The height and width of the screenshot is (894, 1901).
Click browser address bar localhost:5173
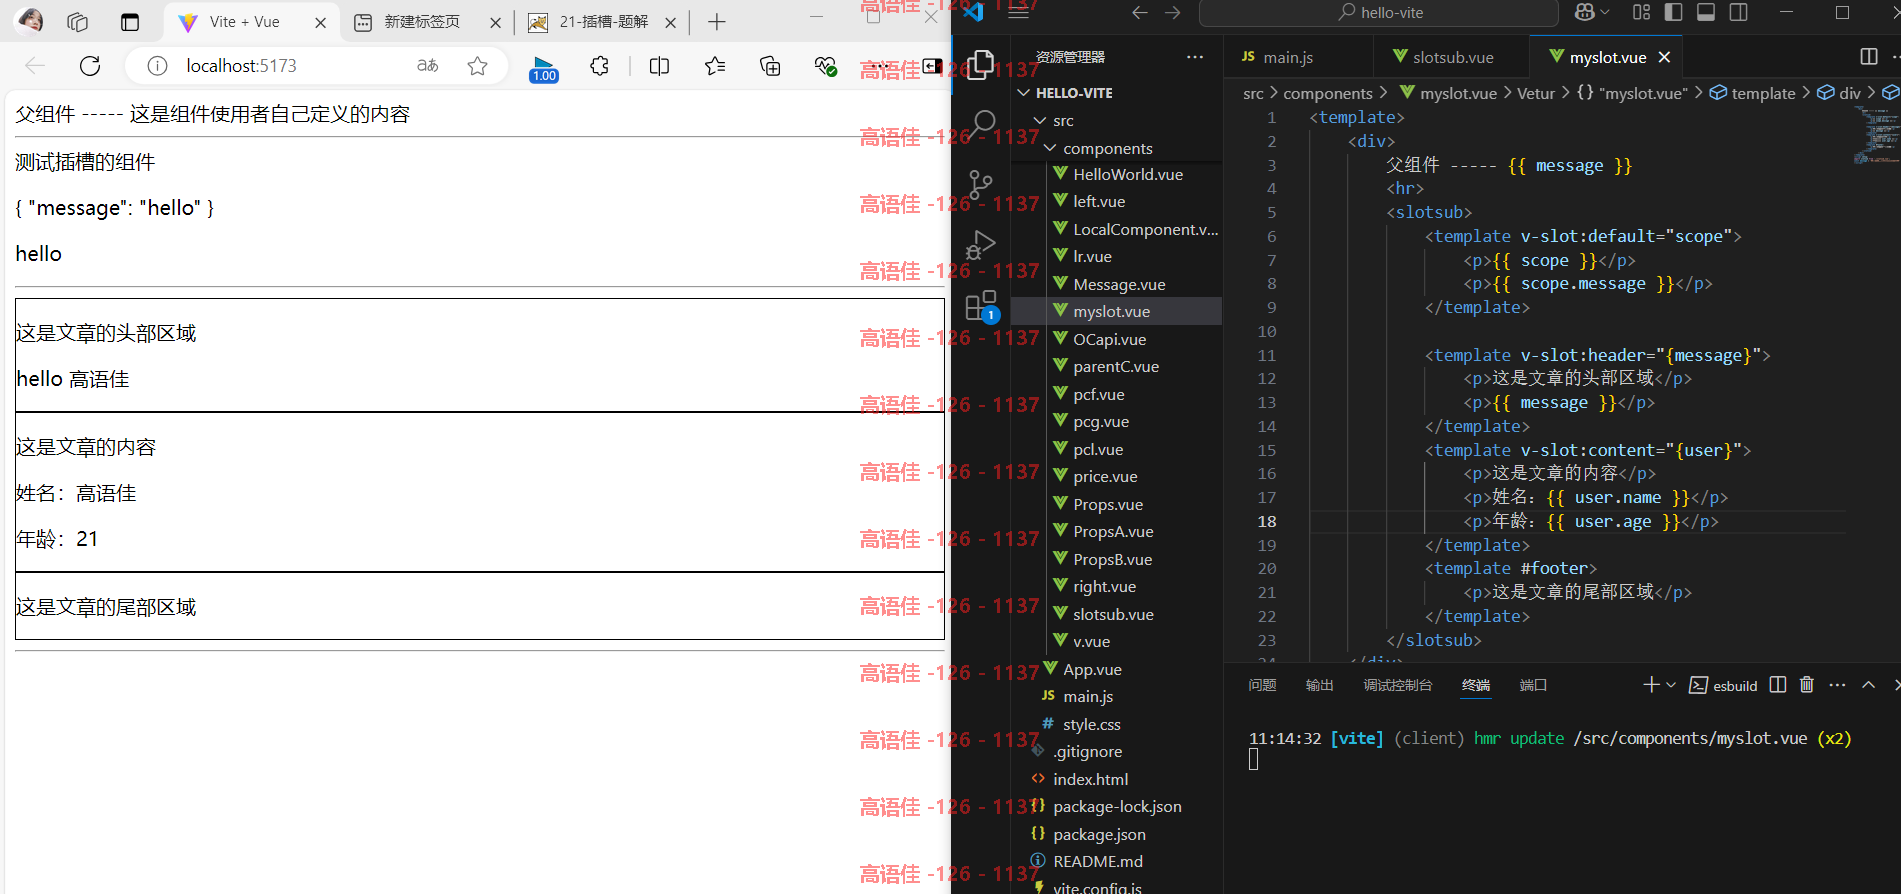(x=241, y=66)
